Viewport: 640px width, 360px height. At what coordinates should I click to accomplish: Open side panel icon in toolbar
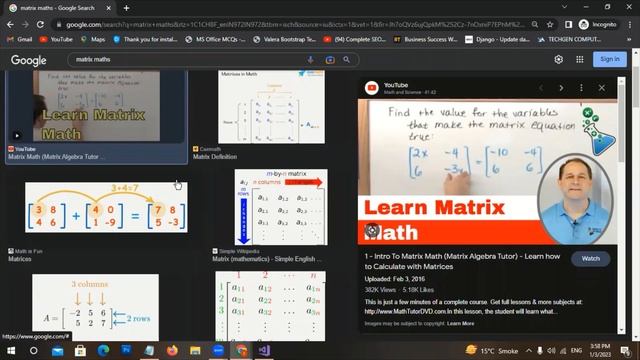click(x=568, y=24)
